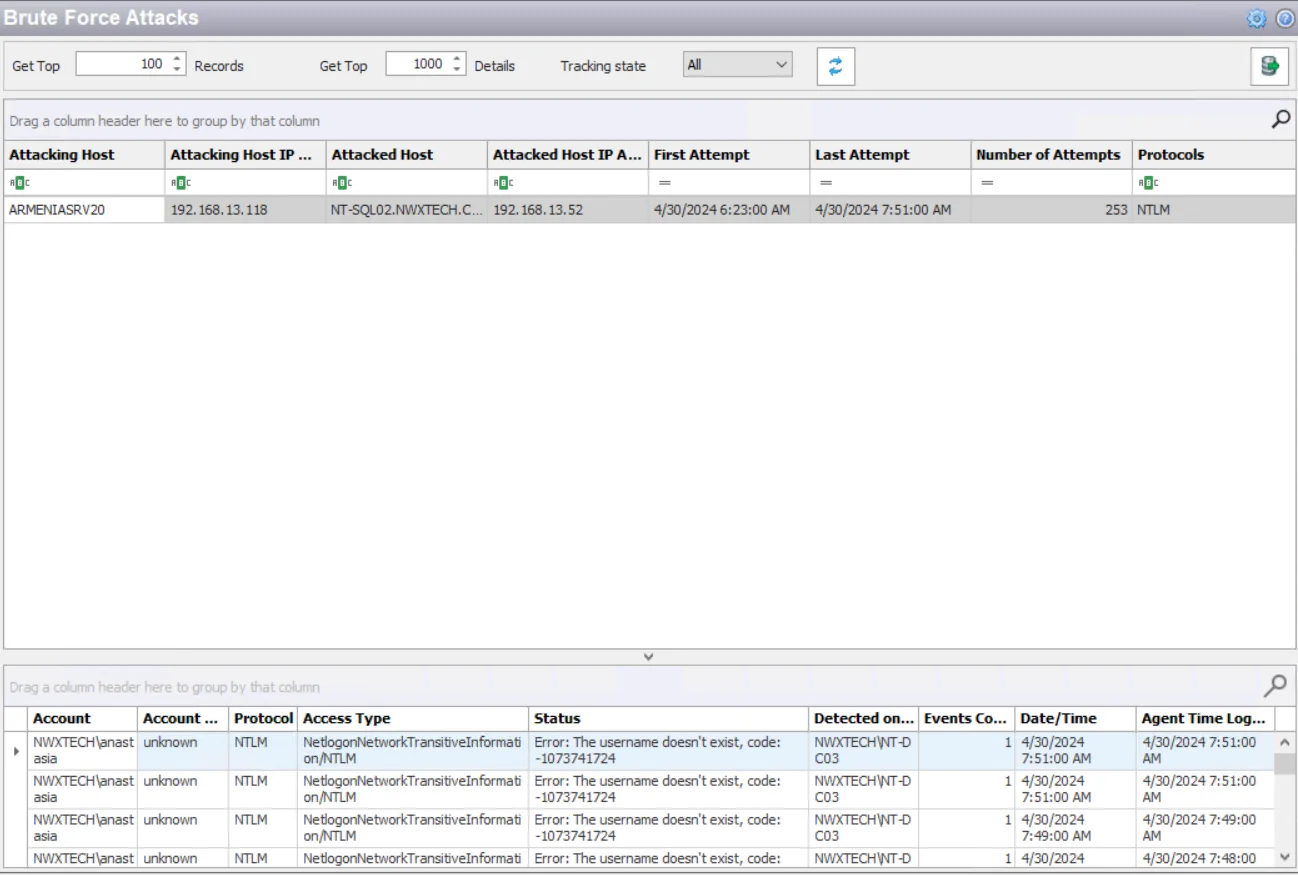The image size is (1298, 875).
Task: Open the help question mark icon
Action: click(1284, 18)
